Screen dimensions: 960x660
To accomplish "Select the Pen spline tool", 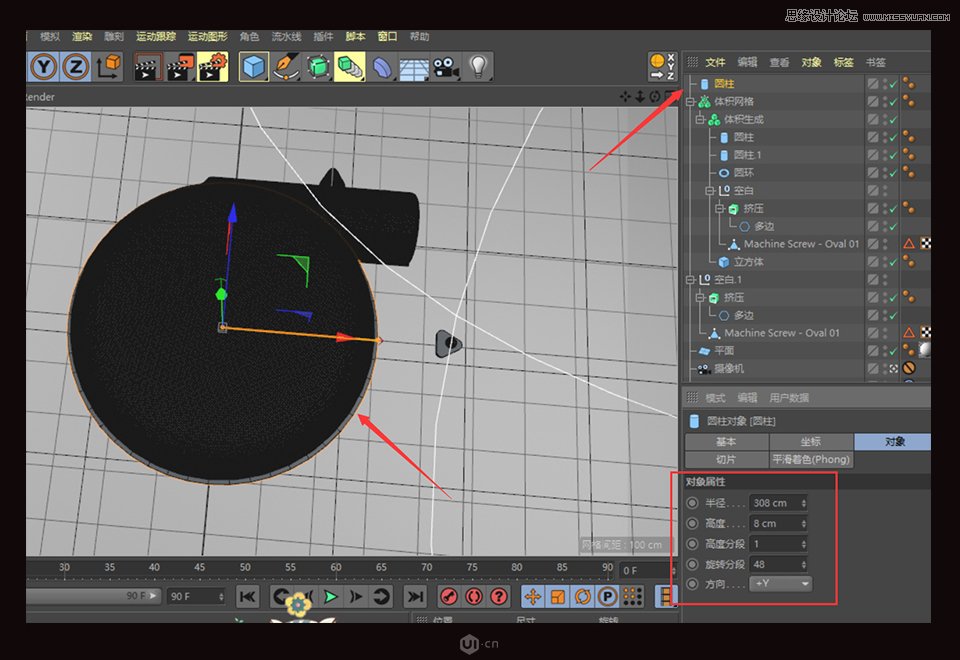I will [x=285, y=67].
